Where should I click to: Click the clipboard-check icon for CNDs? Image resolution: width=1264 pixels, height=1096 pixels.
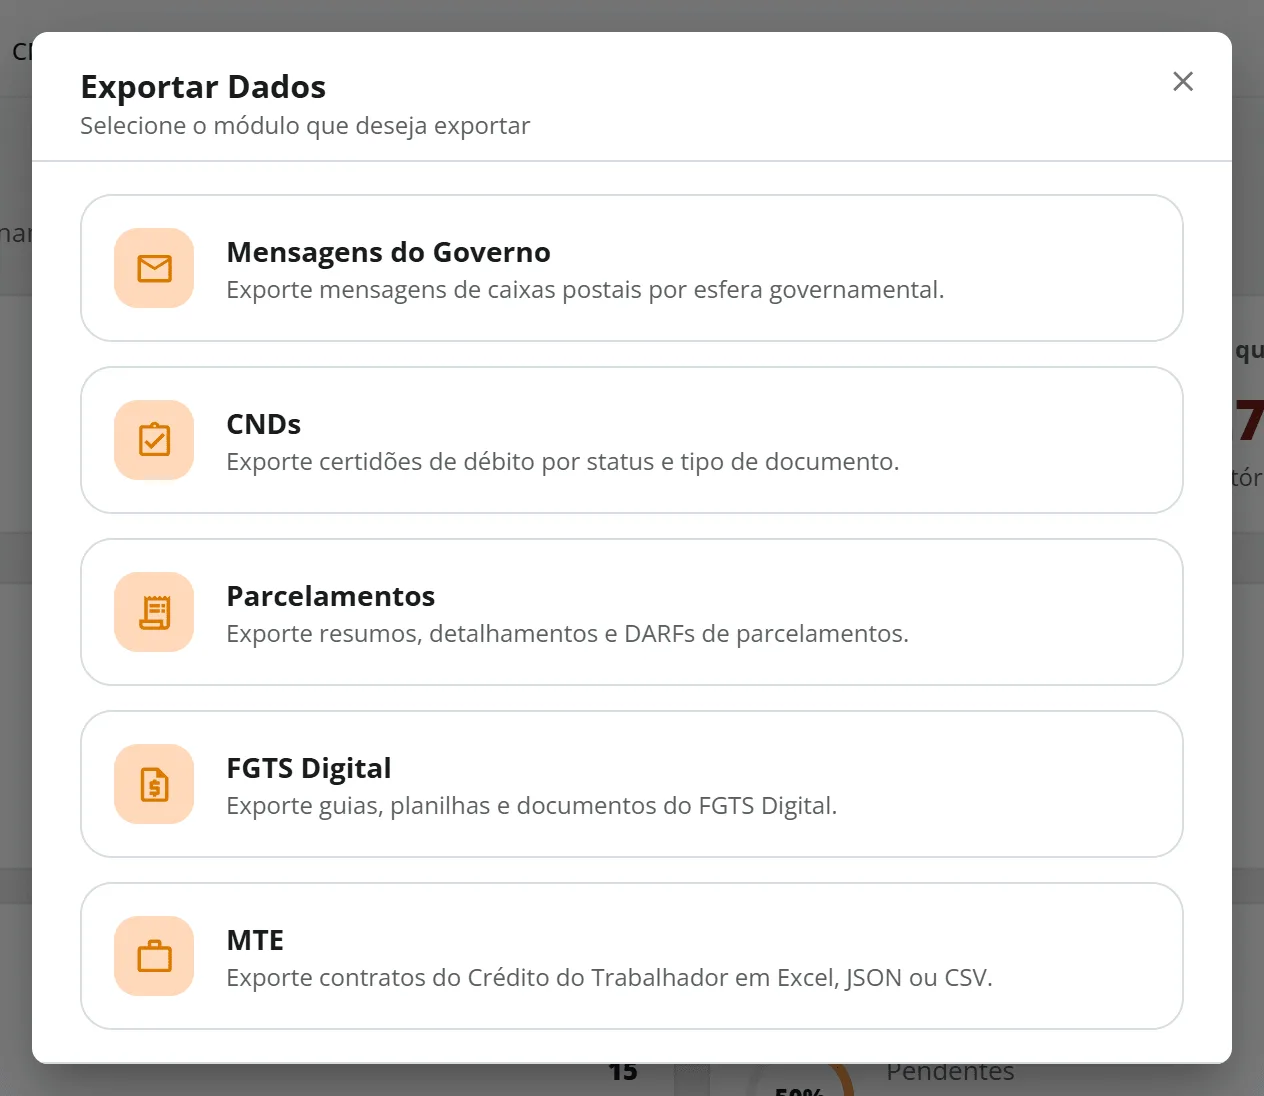pos(154,440)
